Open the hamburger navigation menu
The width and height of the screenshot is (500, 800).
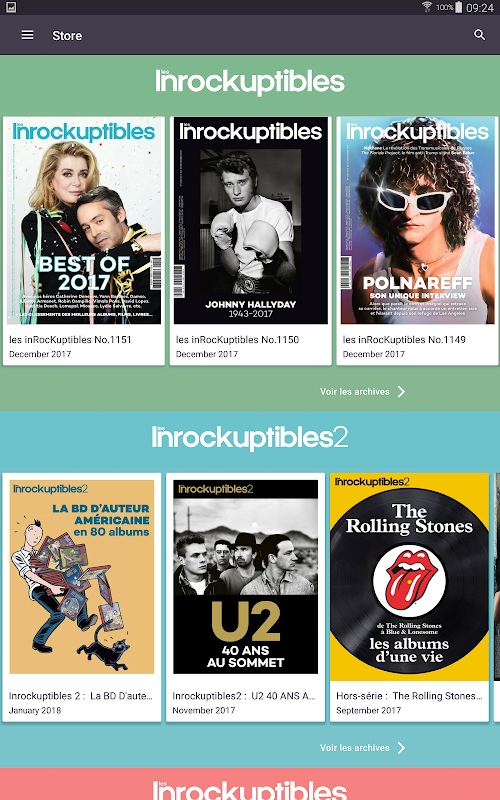(x=27, y=35)
